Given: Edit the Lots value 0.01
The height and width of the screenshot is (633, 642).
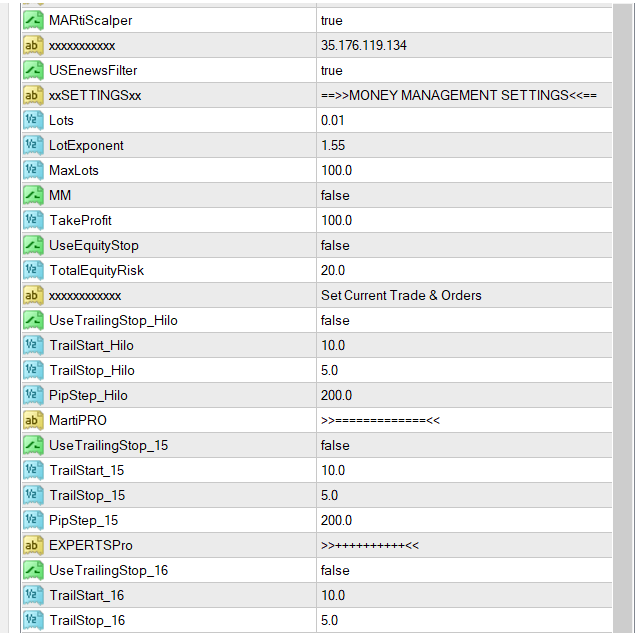Looking at the screenshot, I should [x=333, y=120].
